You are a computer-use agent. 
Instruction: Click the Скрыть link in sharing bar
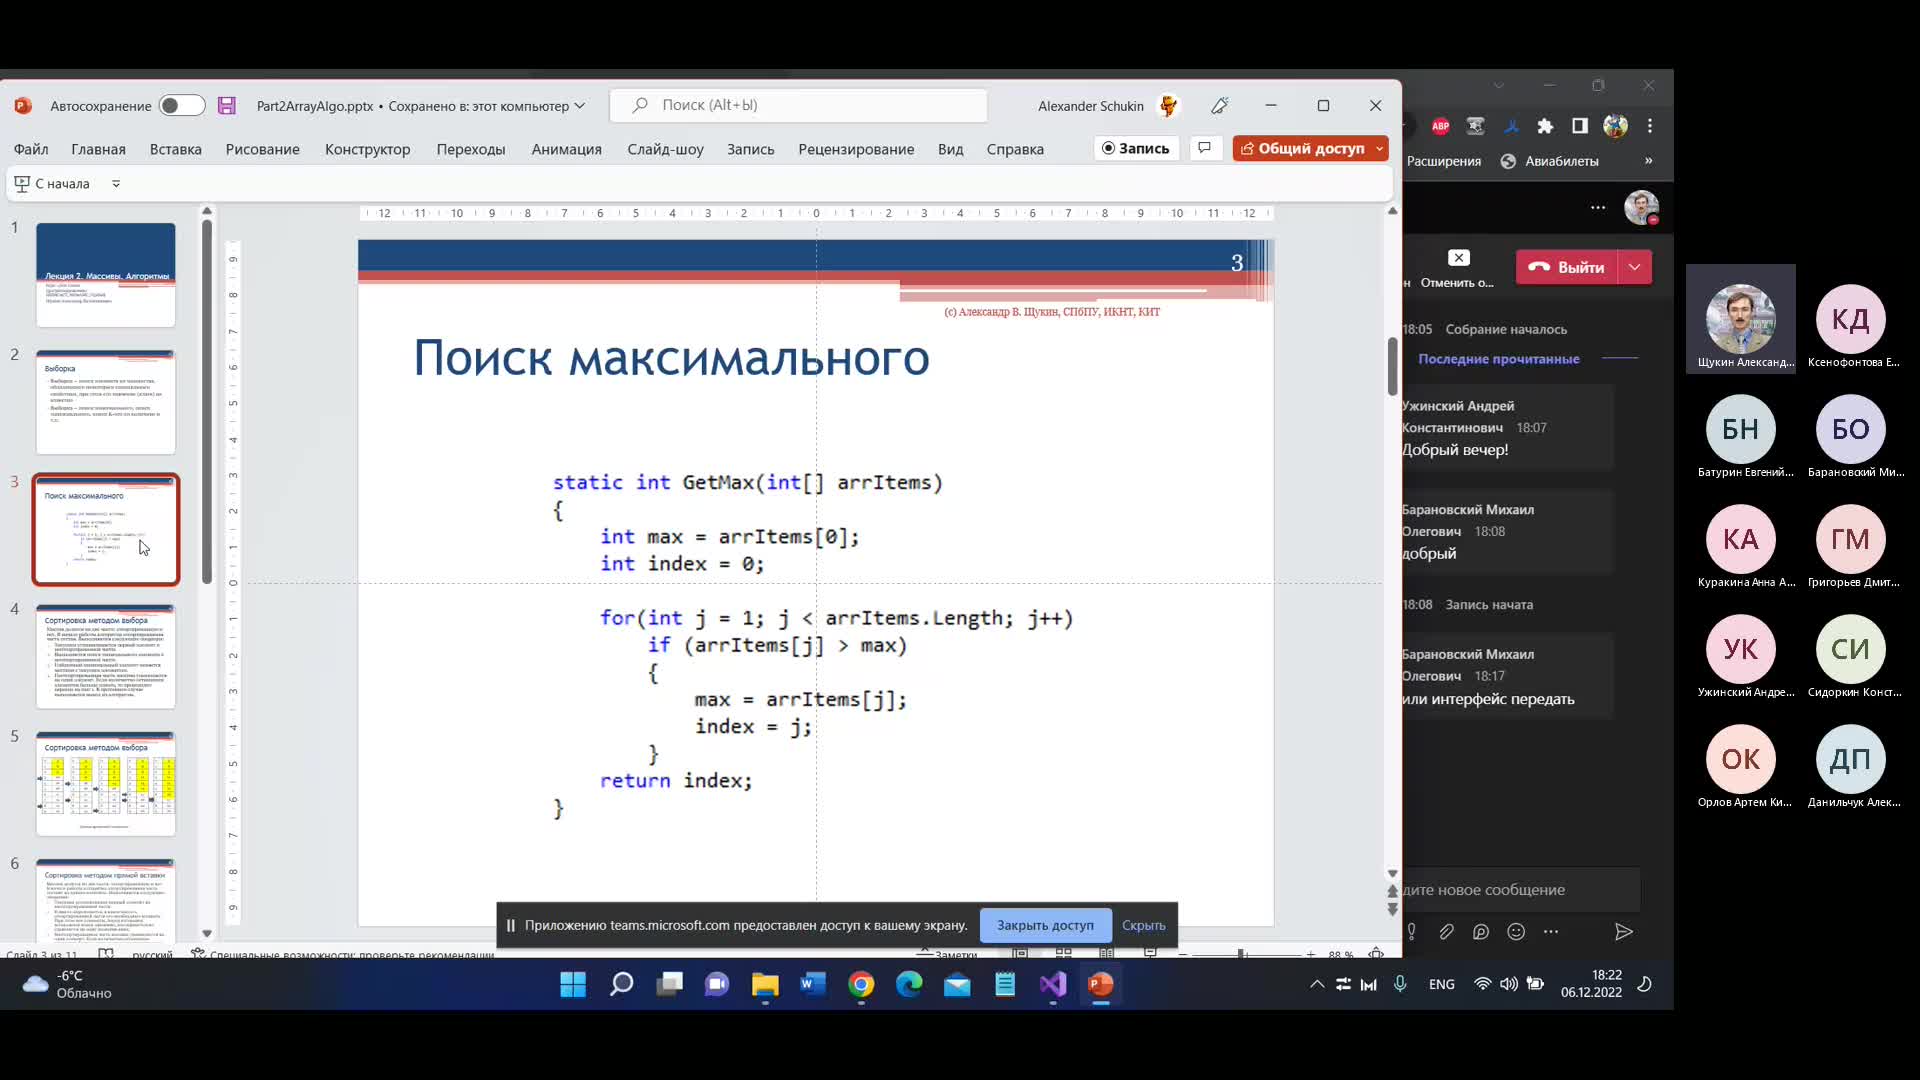click(x=1143, y=925)
